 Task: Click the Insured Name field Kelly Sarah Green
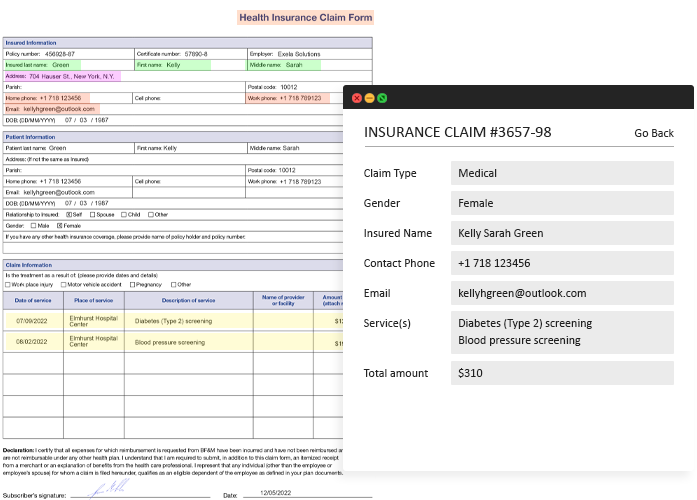point(562,233)
